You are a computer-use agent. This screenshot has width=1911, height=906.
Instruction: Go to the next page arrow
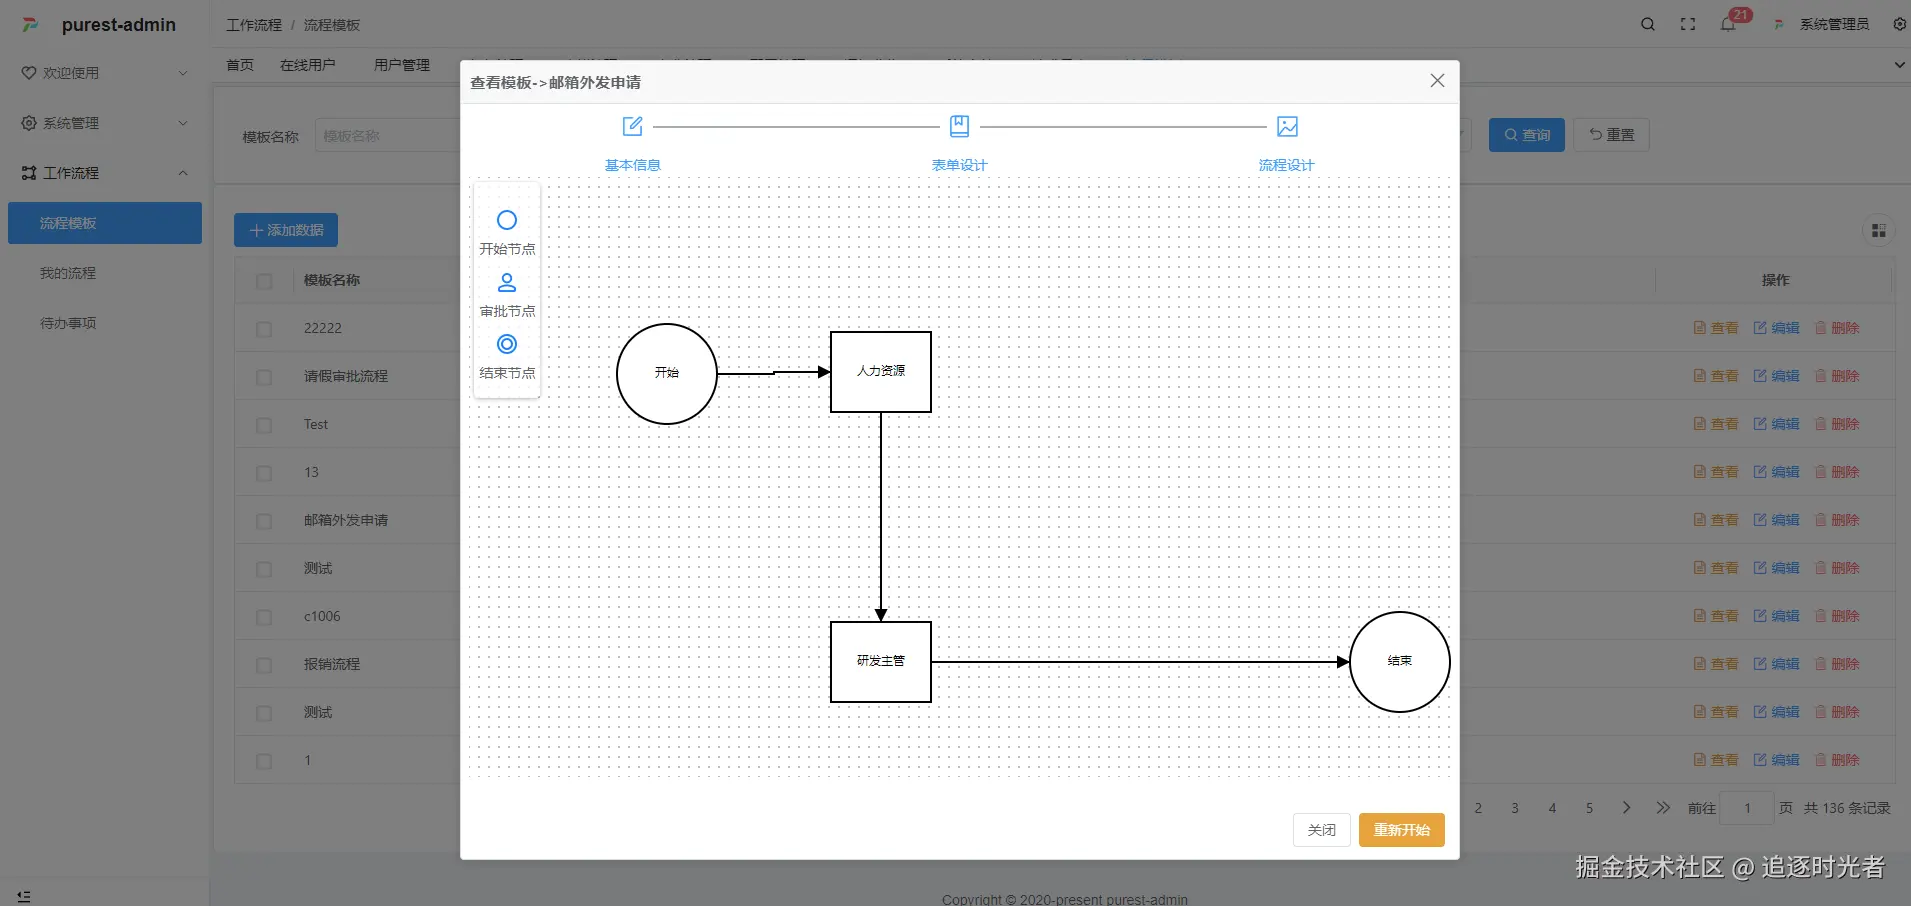coord(1626,808)
